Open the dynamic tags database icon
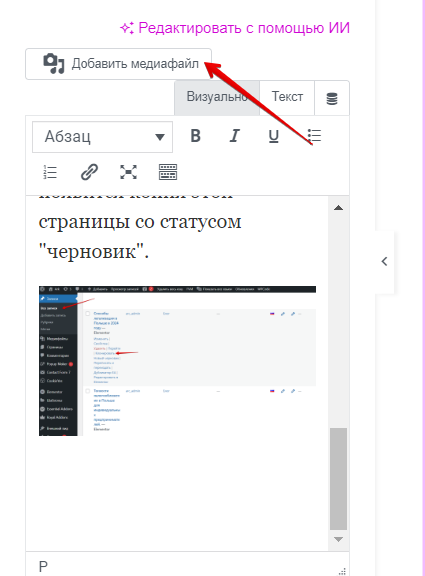The image size is (425, 576). coord(332,98)
